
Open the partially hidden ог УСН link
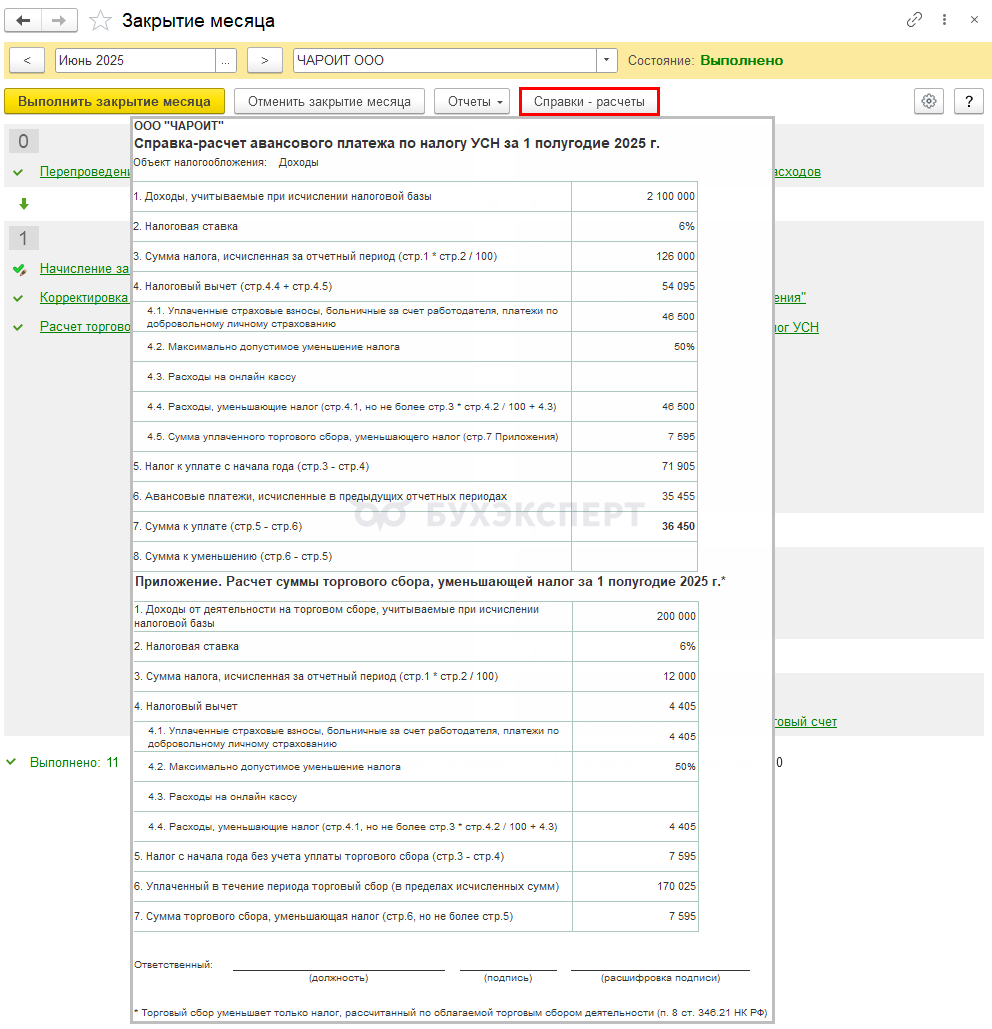click(x=797, y=327)
